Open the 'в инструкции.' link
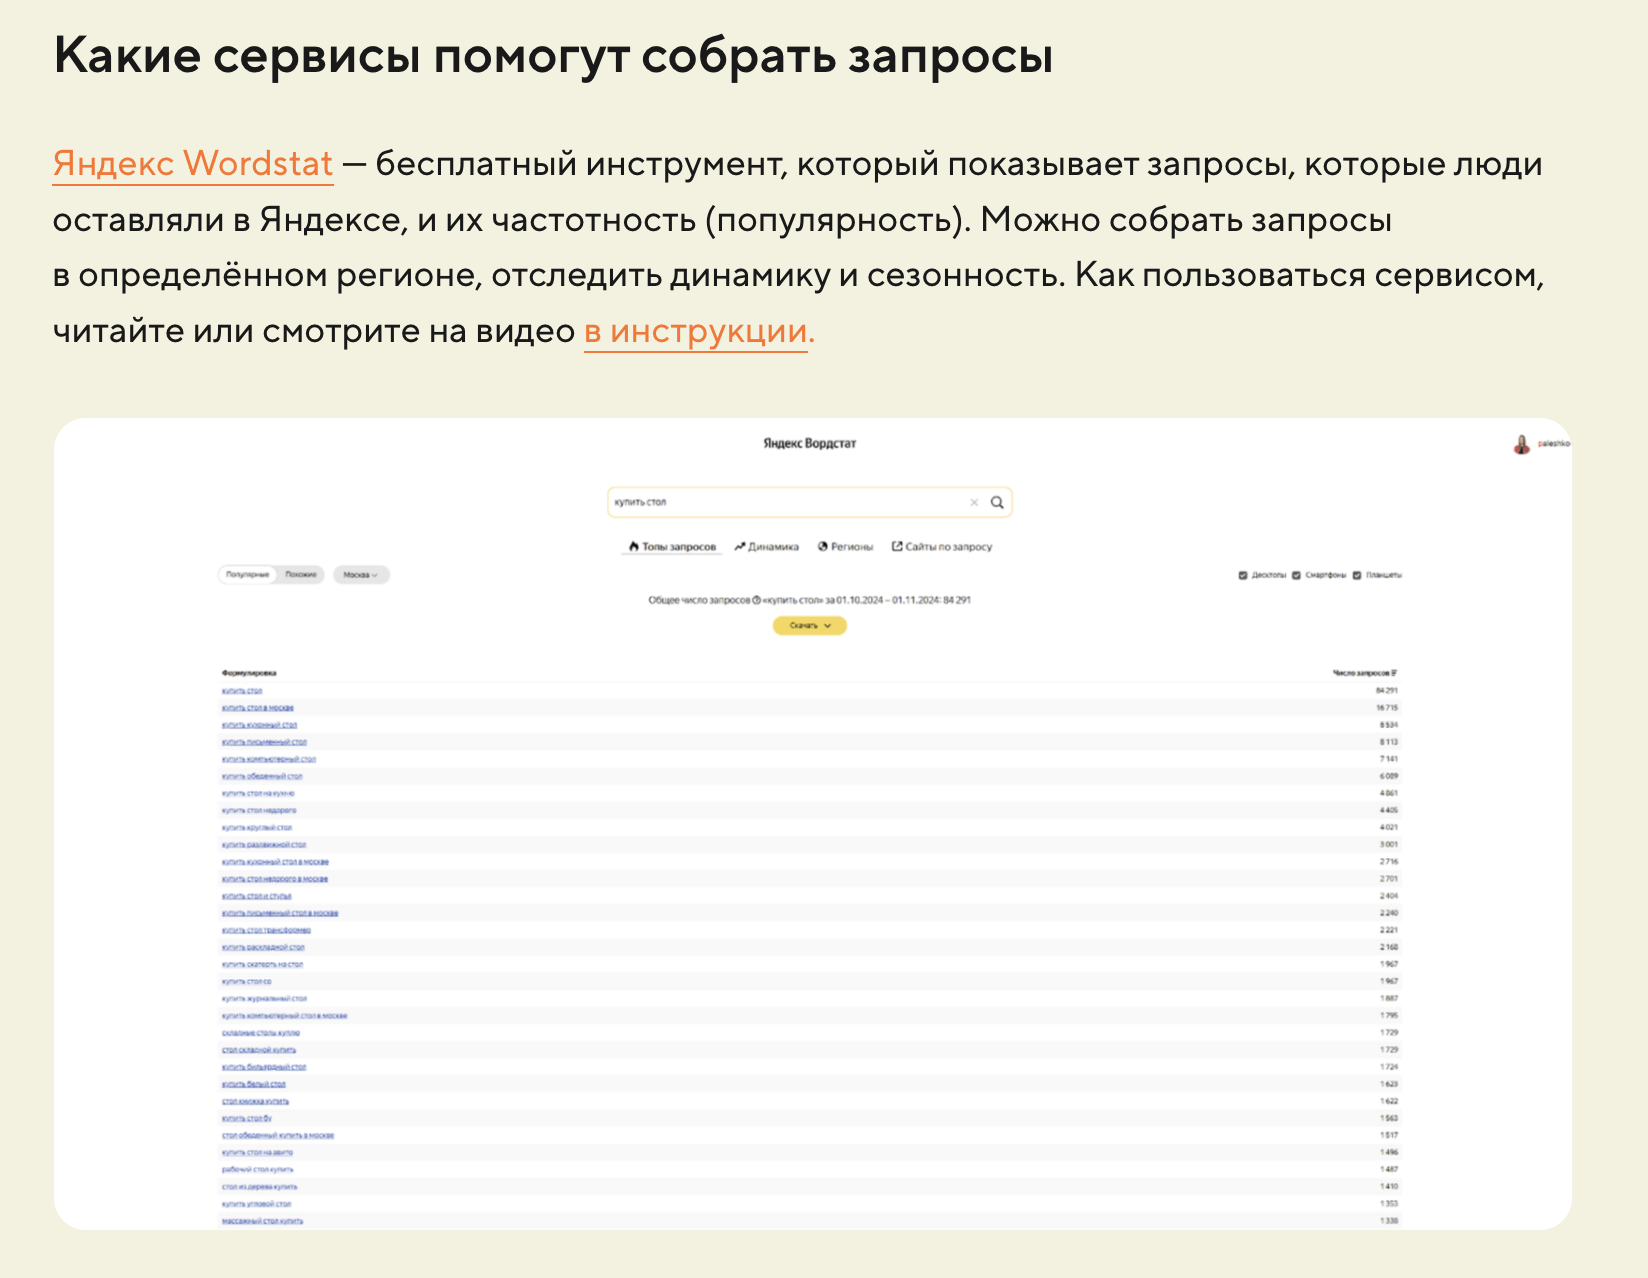1648x1278 pixels. (x=699, y=331)
